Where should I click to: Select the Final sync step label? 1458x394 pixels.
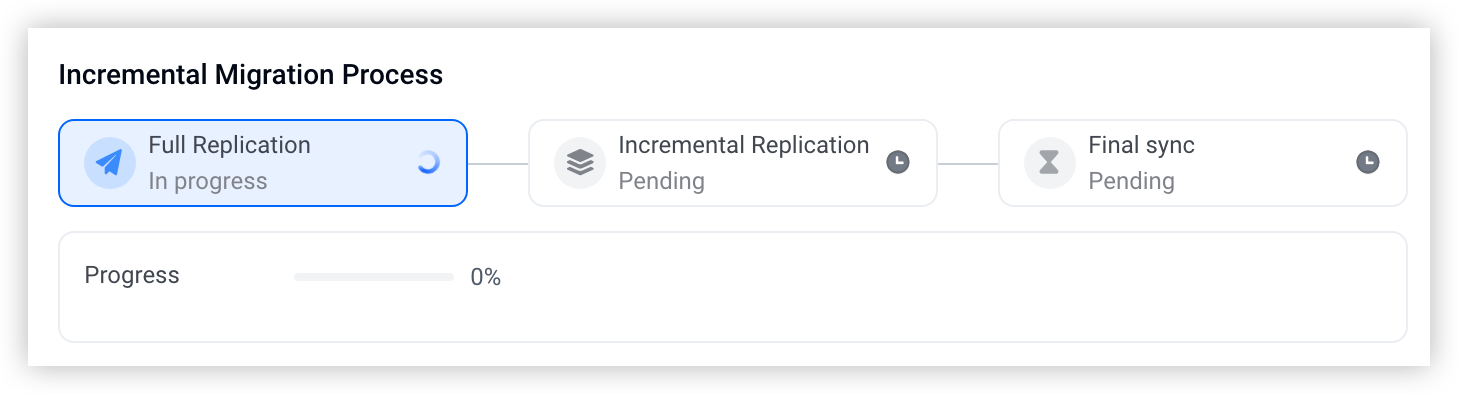click(x=1142, y=145)
